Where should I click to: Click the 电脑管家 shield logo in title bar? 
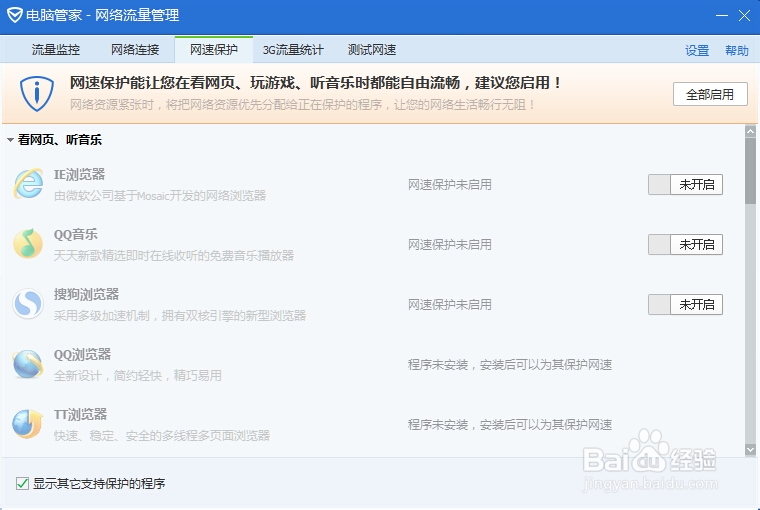[x=15, y=15]
